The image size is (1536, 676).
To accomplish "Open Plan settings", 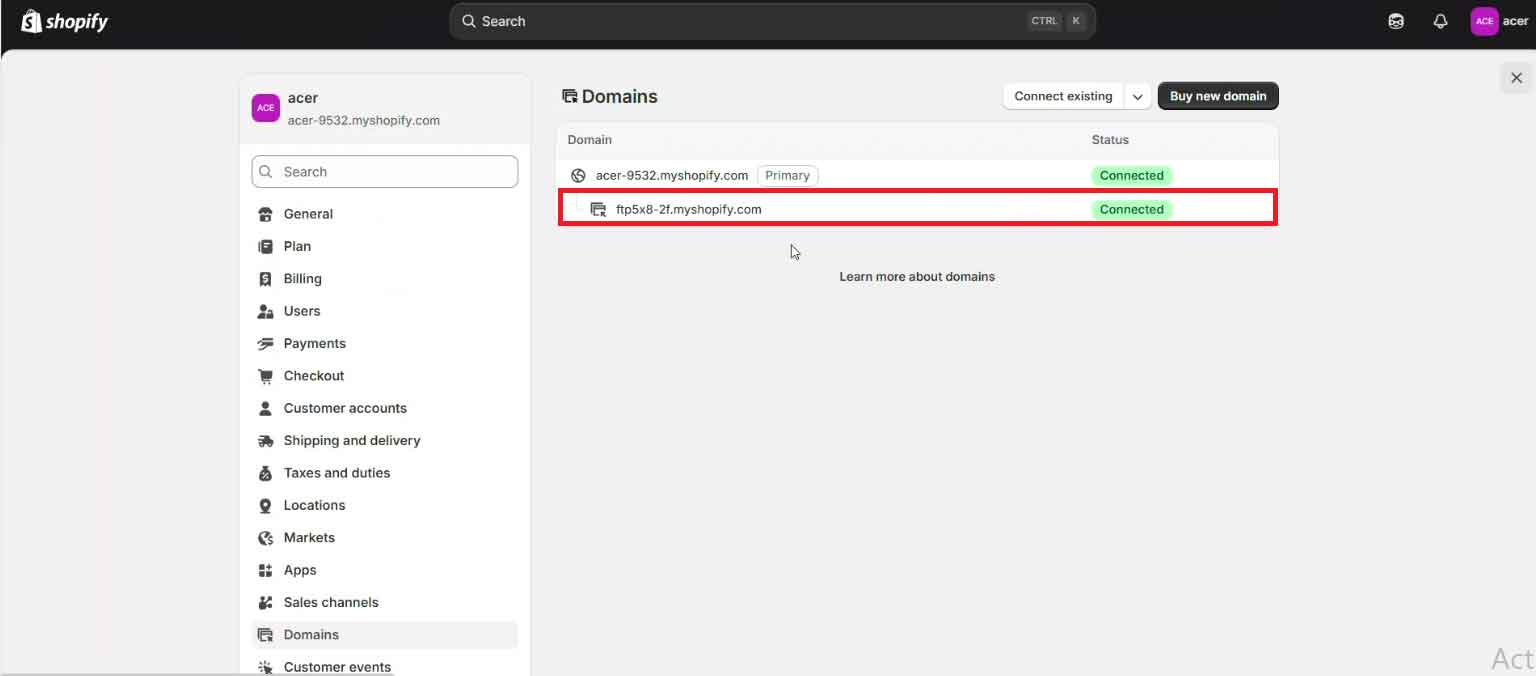I will pyautogui.click(x=385, y=246).
